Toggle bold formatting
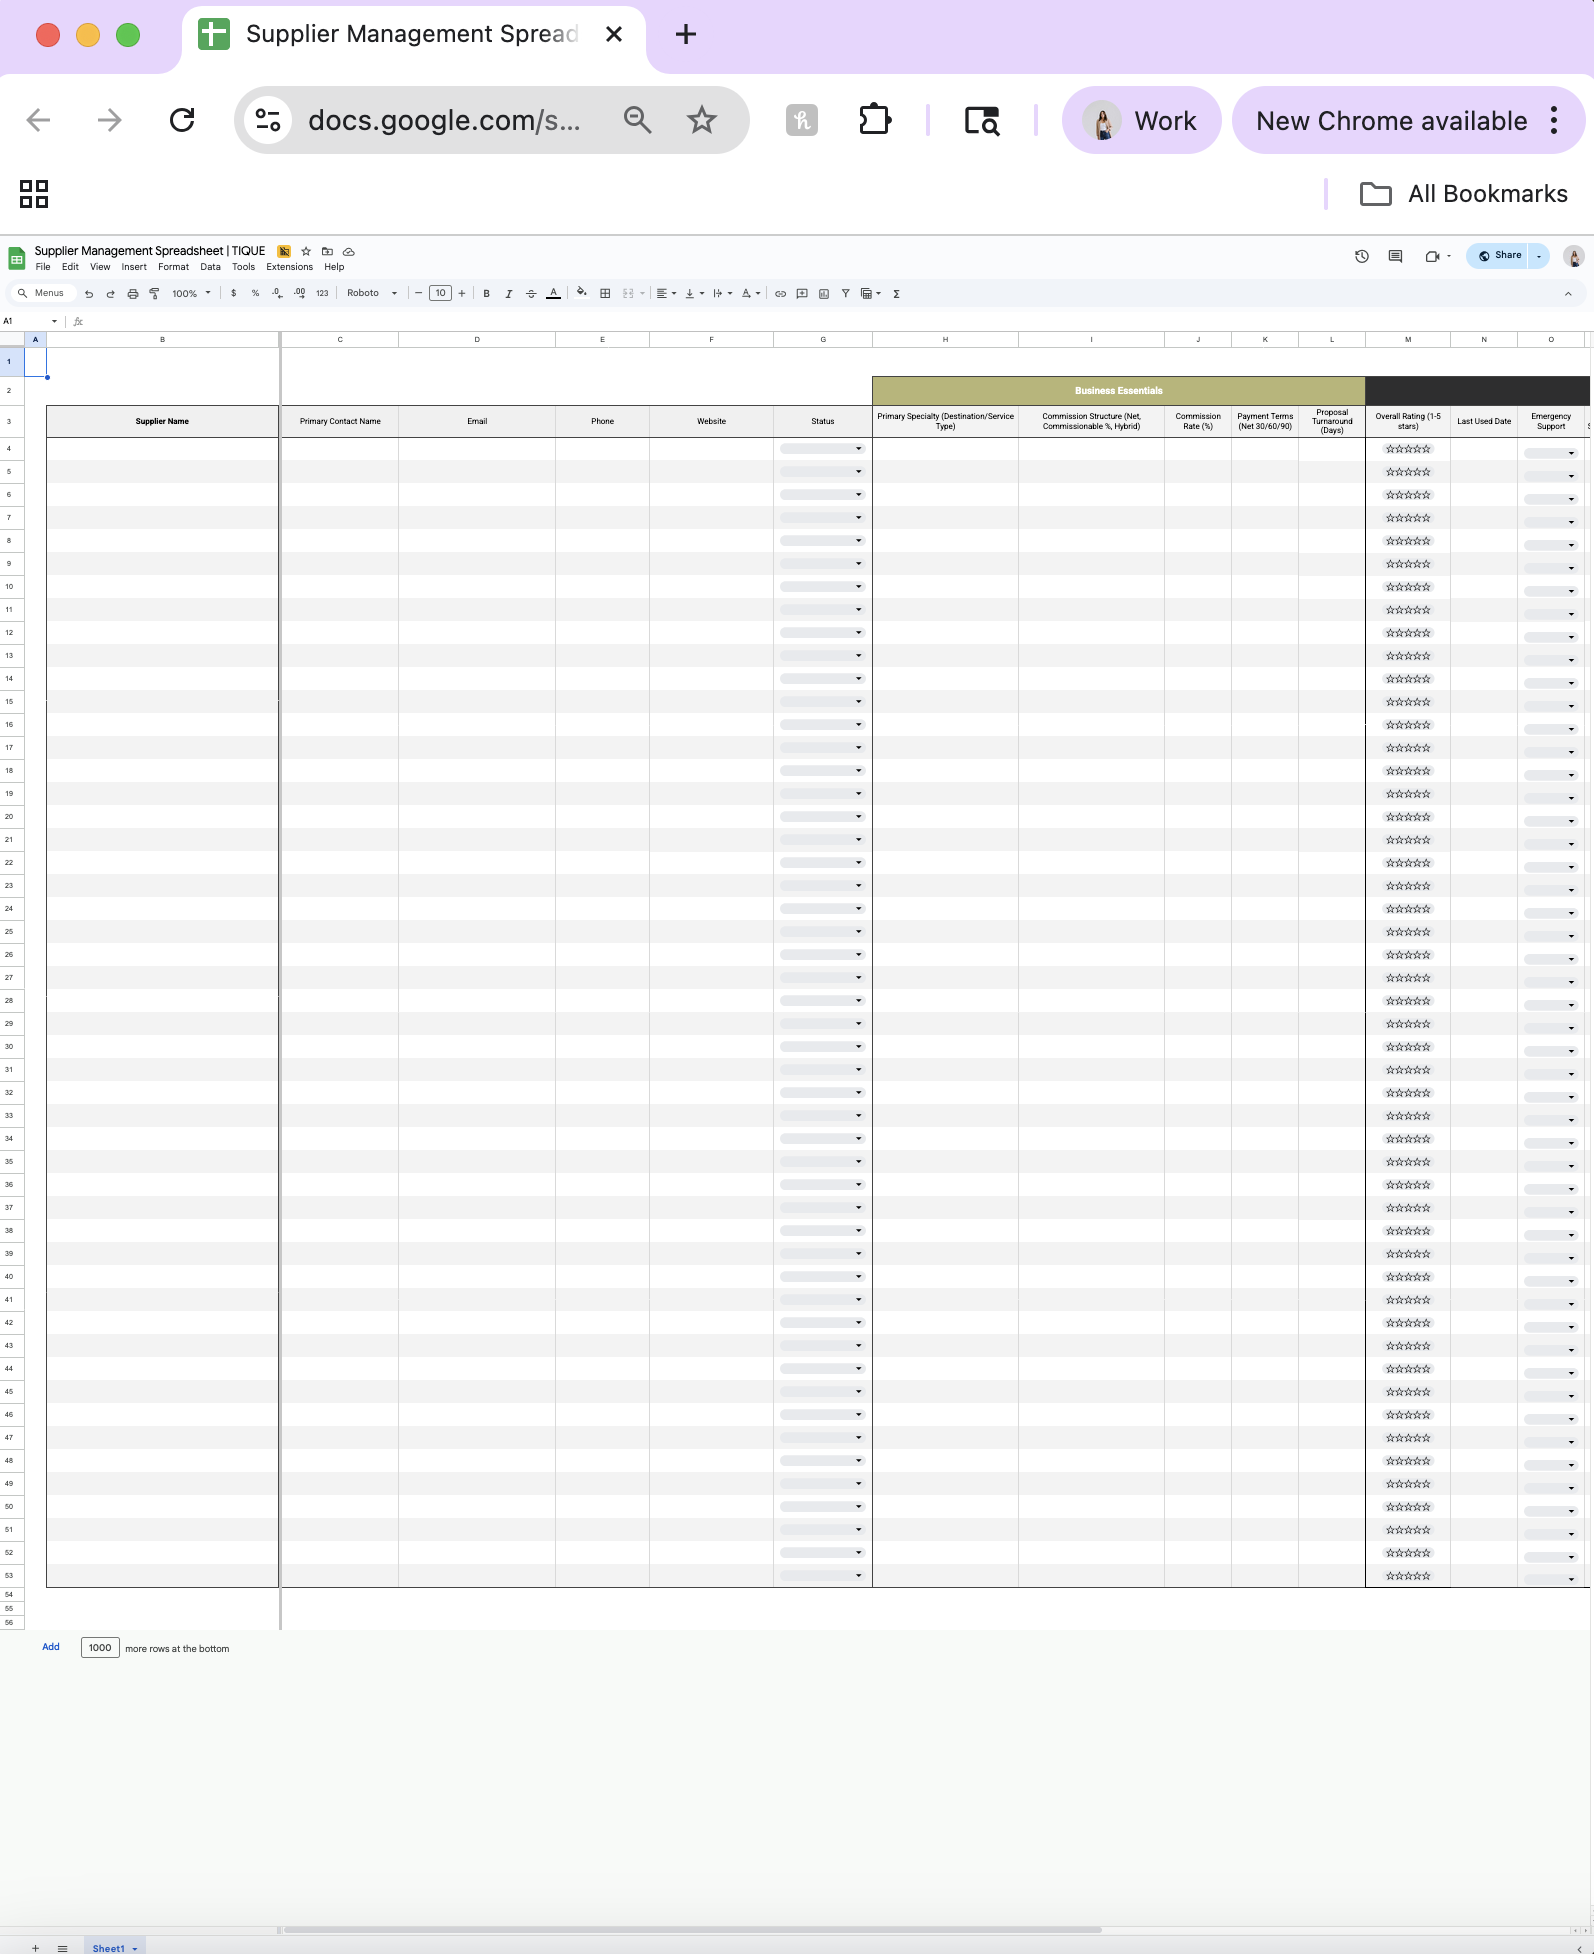The image size is (1594, 1954). [x=487, y=294]
